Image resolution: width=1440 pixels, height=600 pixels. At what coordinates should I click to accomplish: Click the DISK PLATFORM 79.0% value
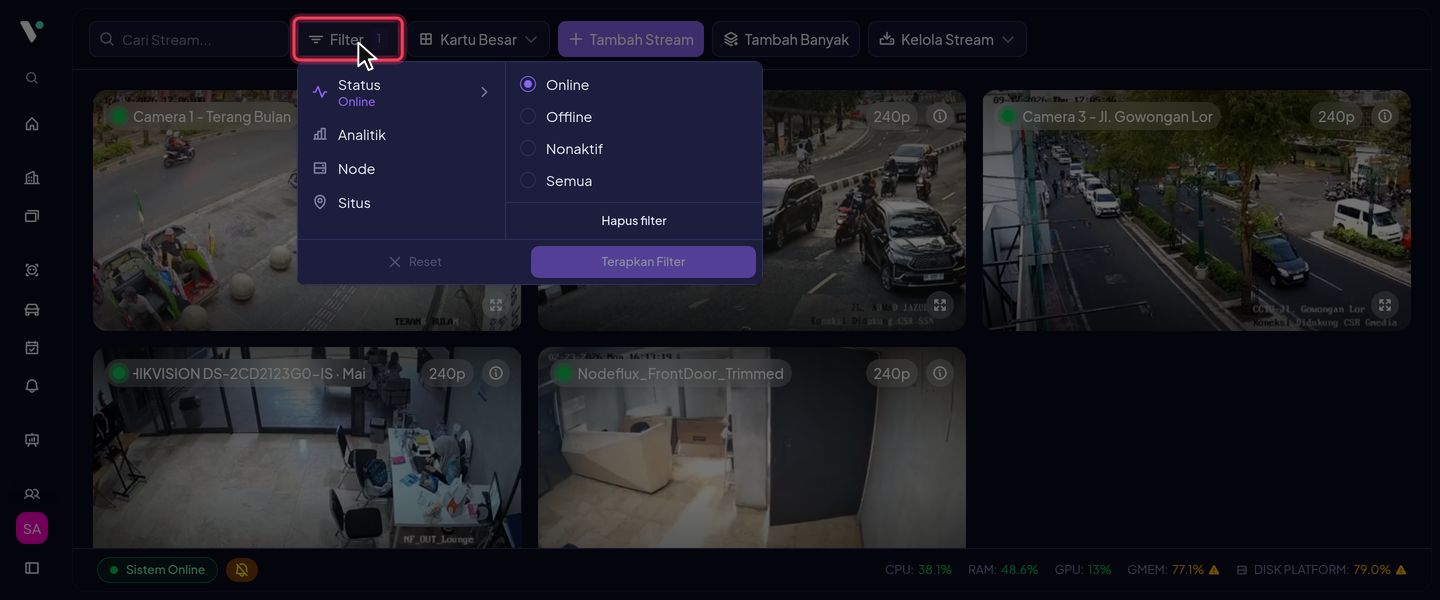click(1372, 570)
